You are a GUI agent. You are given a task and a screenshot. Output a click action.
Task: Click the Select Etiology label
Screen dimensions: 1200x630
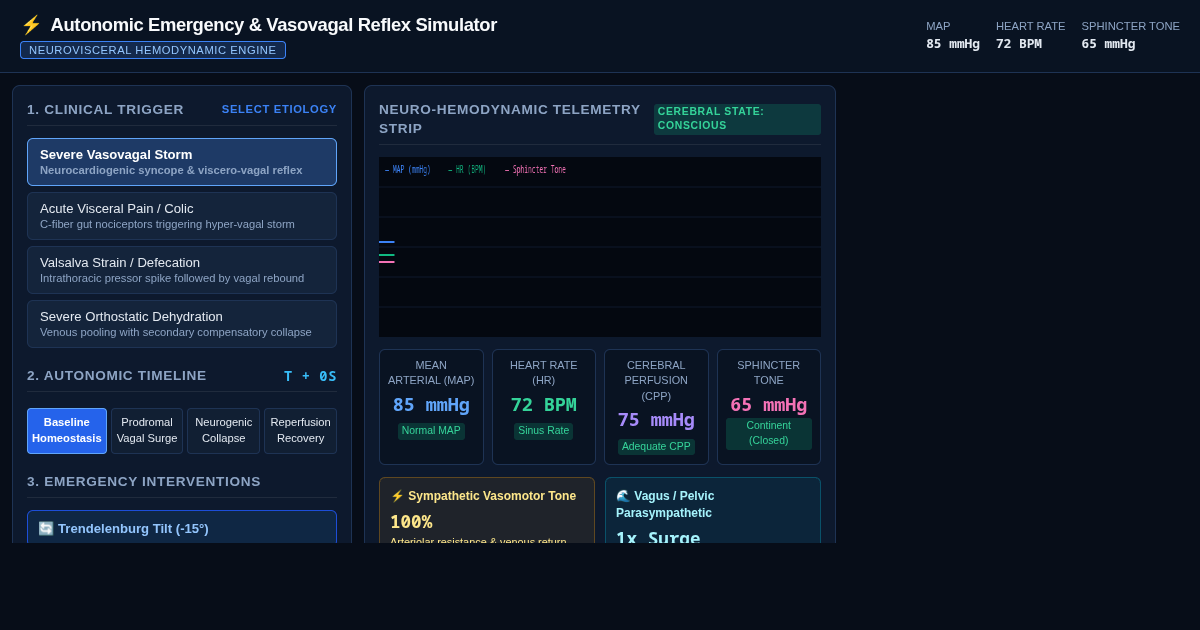coord(279,109)
